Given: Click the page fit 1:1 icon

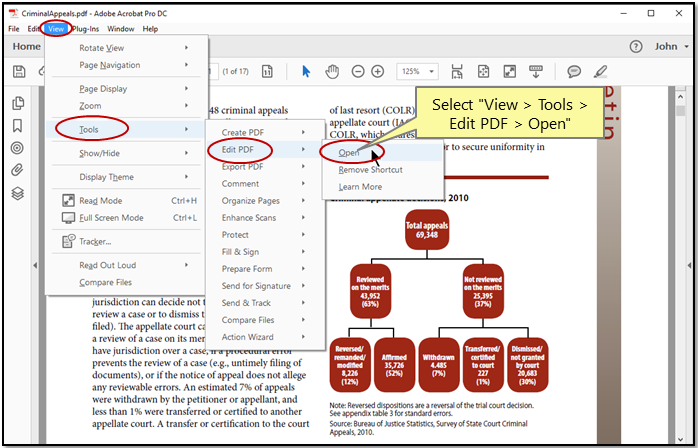Looking at the screenshot, I should pos(267,71).
